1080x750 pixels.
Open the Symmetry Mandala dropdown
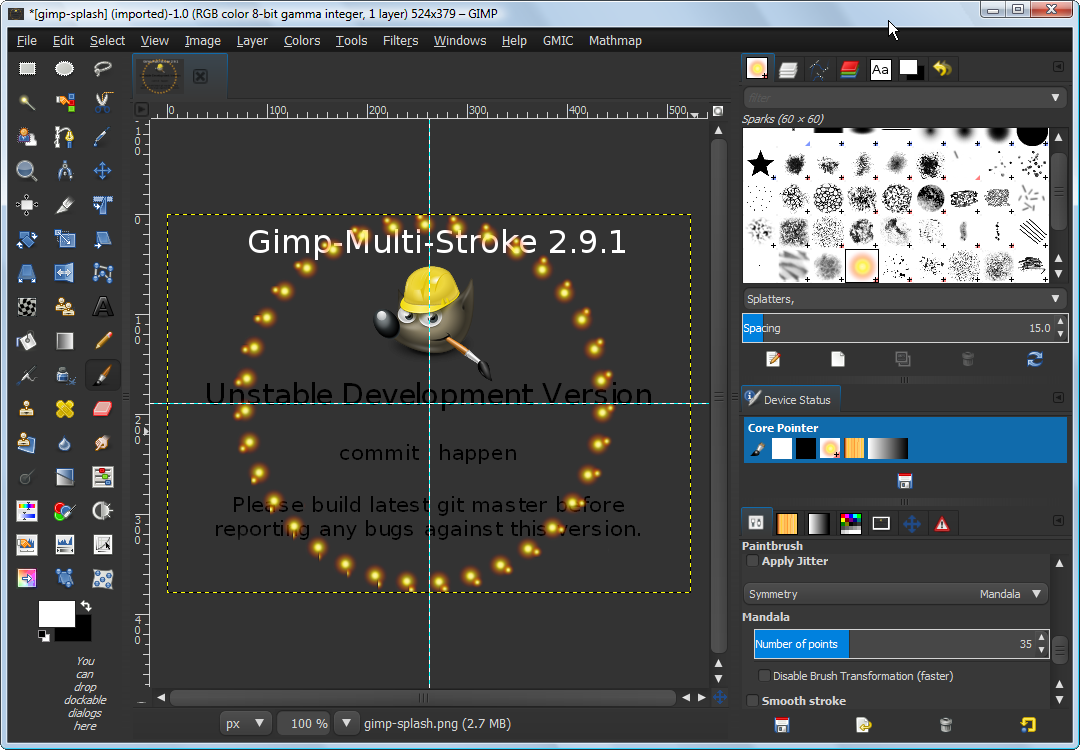tap(895, 594)
